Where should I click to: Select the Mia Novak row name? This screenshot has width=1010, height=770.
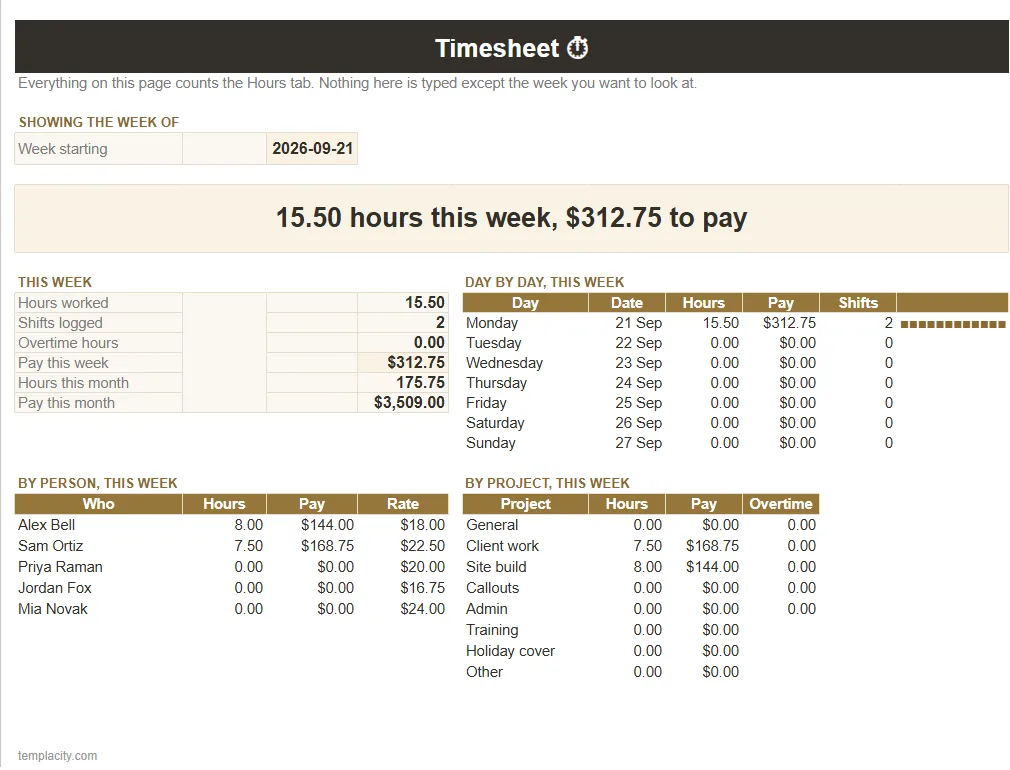coord(52,609)
